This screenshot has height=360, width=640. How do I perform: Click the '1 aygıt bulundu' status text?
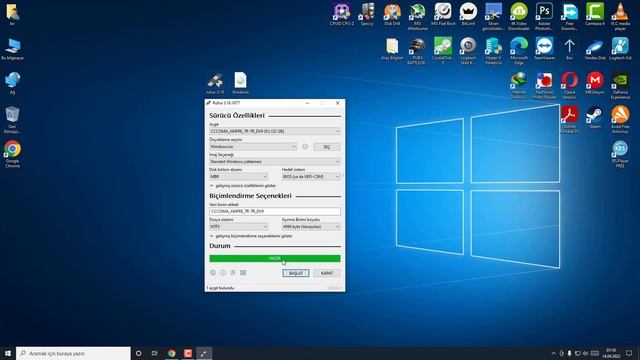(220, 288)
